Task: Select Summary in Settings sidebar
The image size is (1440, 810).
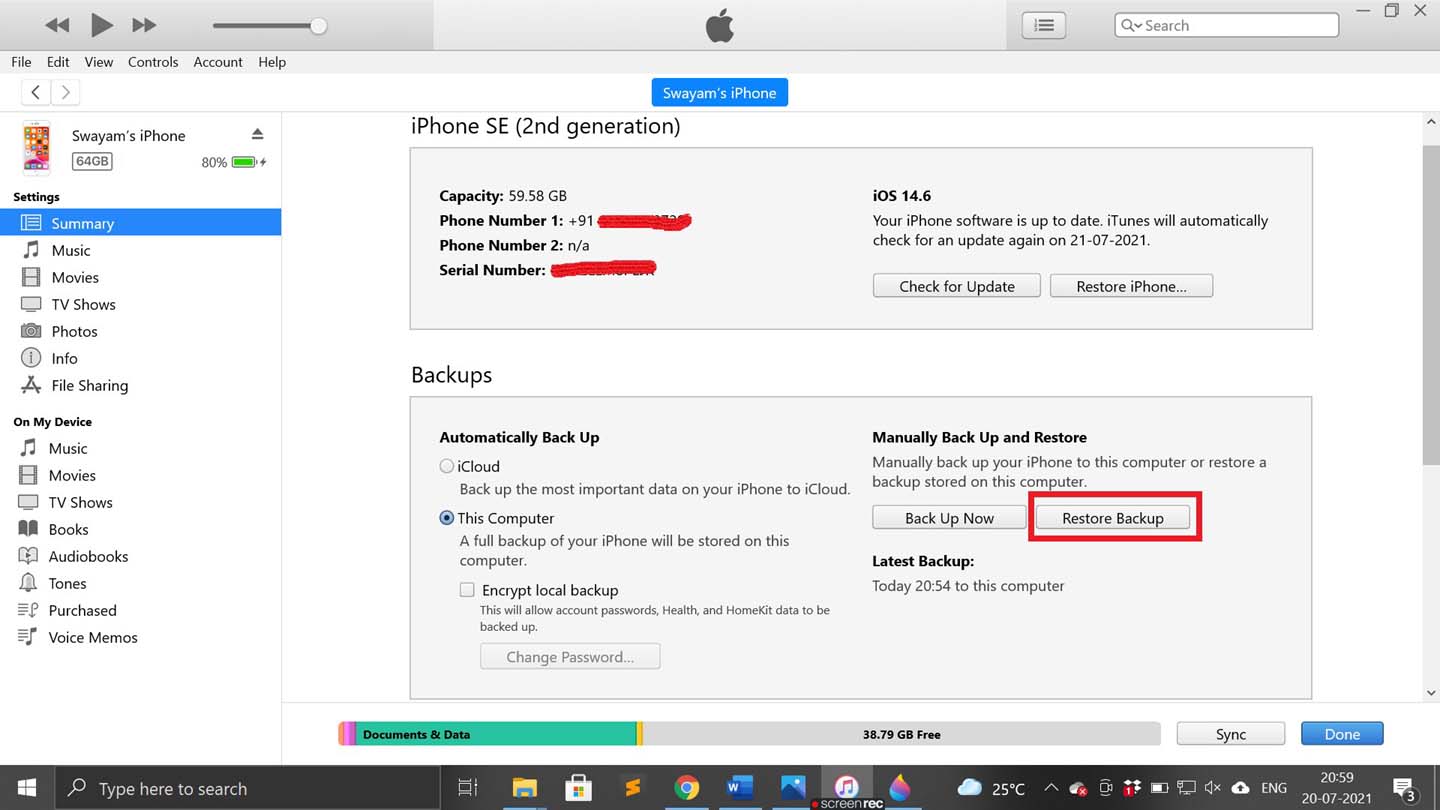Action: coord(140,223)
